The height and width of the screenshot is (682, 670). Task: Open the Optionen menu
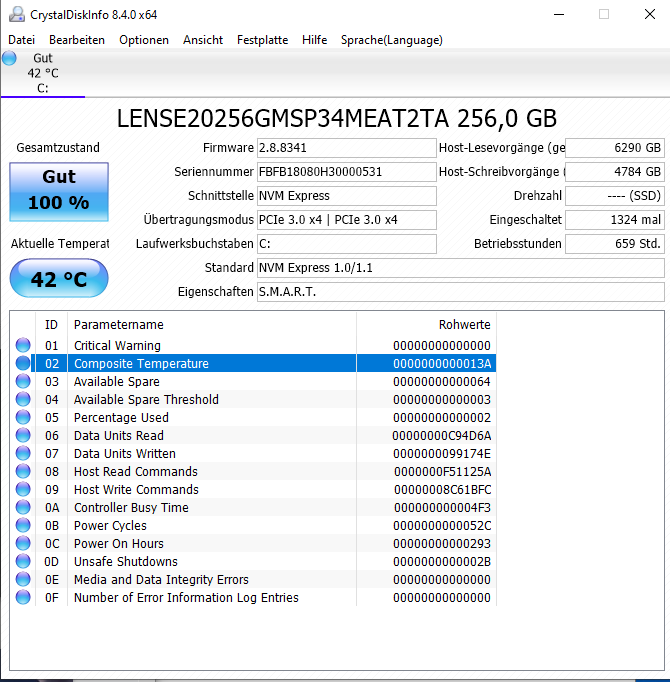(x=144, y=40)
